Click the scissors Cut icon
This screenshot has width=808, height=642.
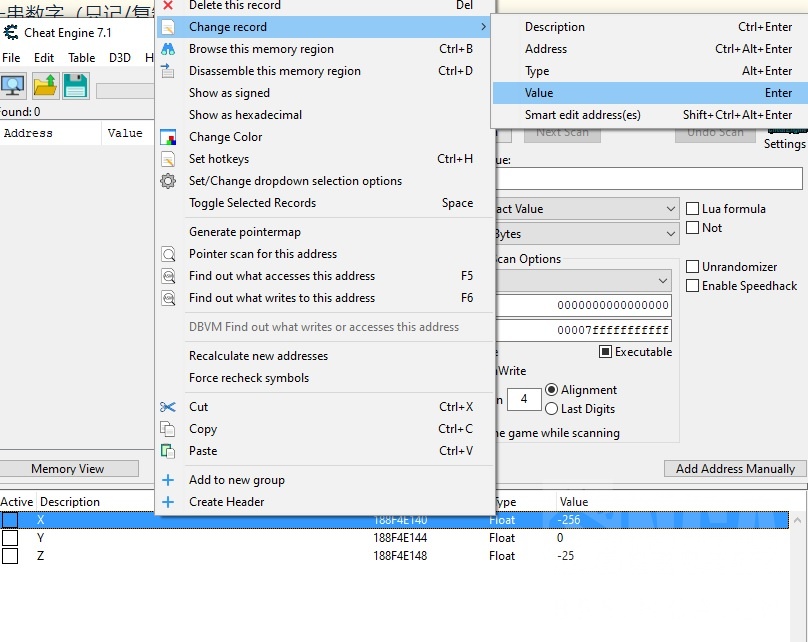[168, 407]
